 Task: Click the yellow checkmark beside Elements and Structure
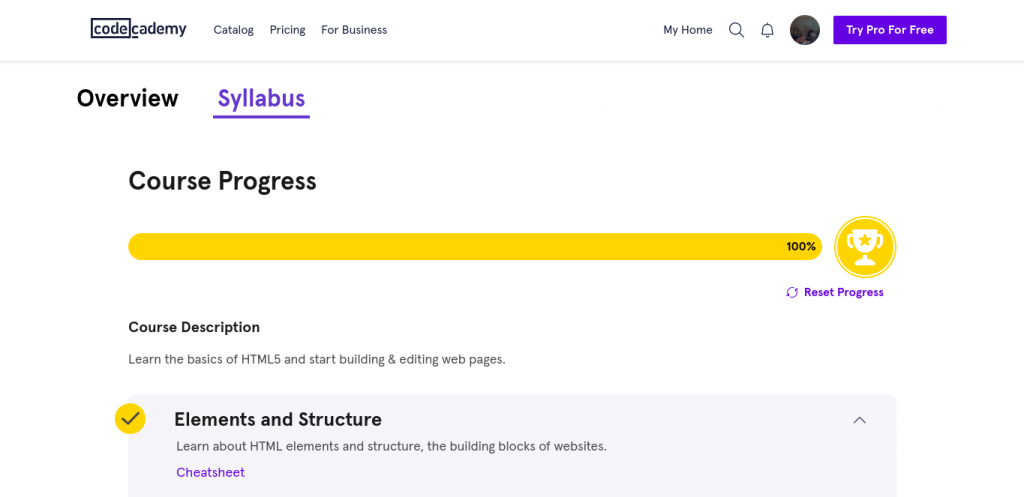tap(130, 419)
